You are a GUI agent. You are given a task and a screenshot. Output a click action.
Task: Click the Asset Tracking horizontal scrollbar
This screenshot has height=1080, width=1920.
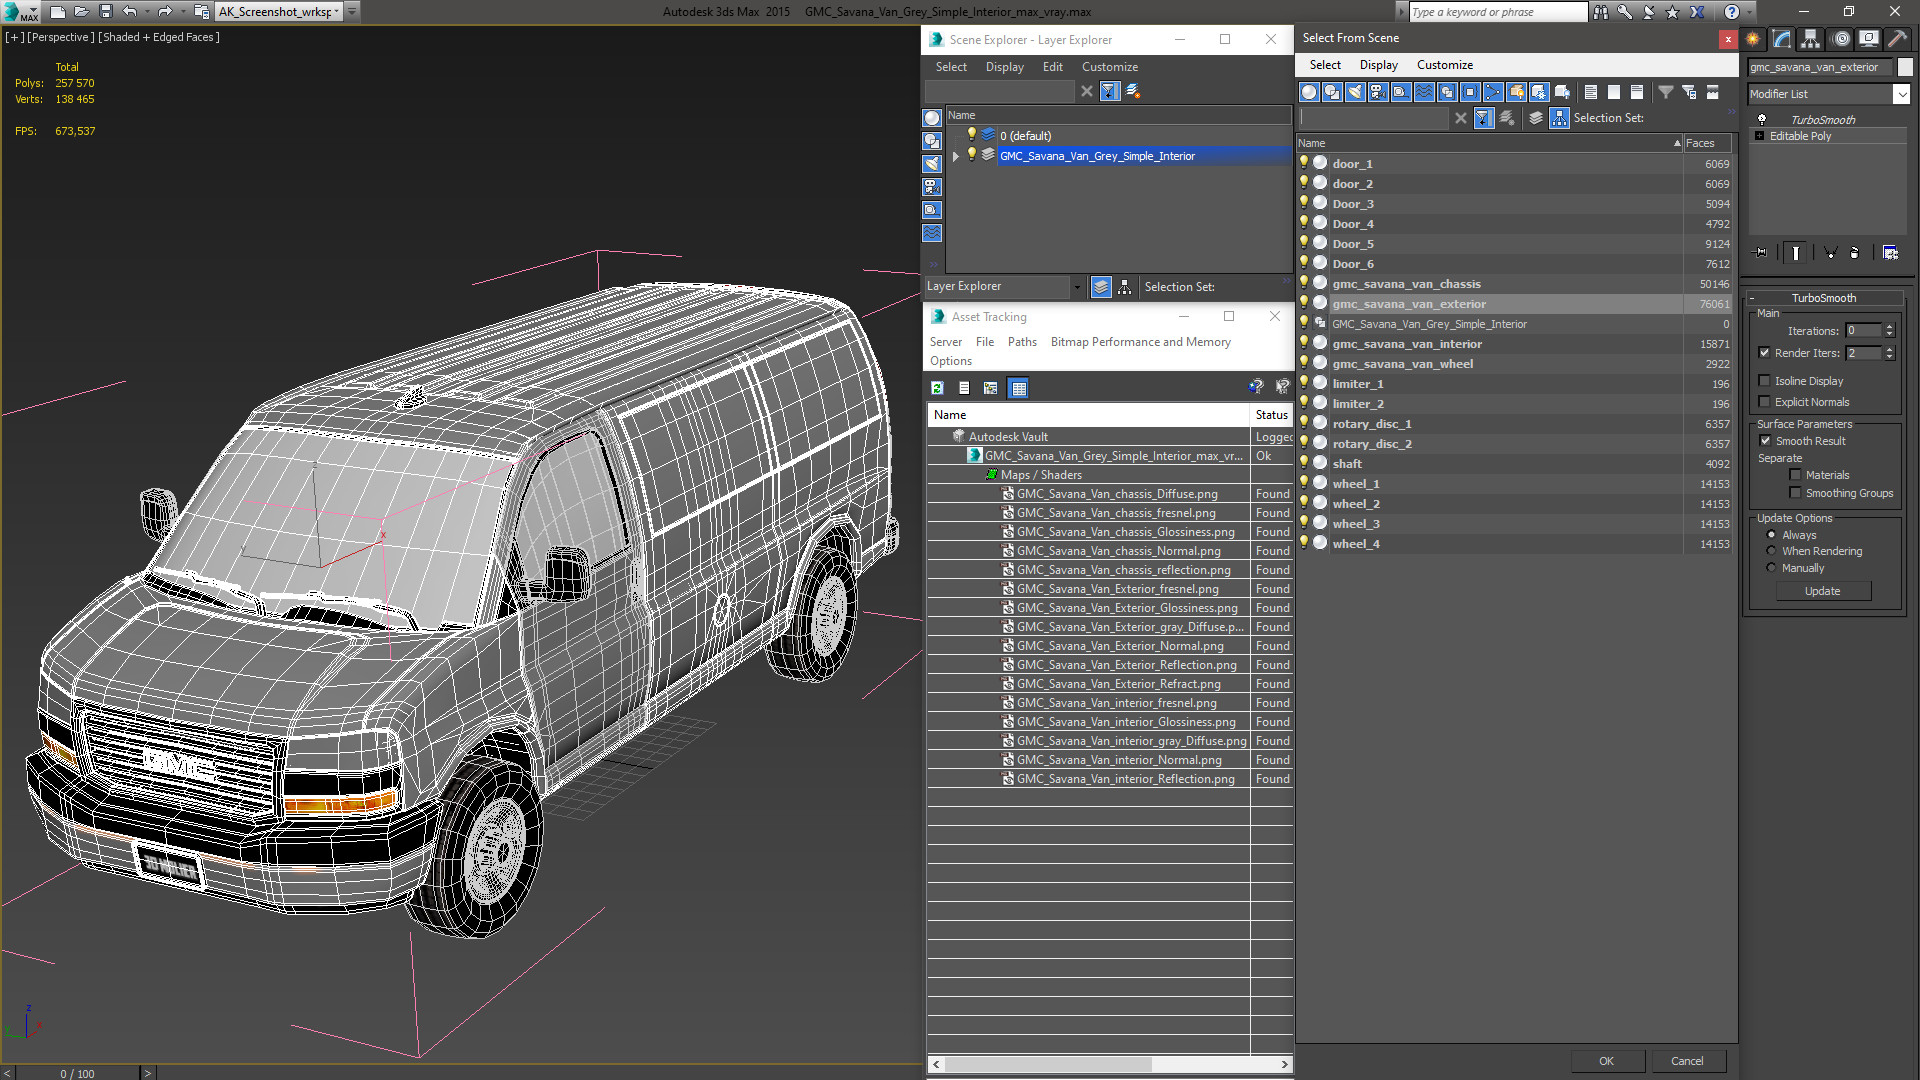(1047, 1064)
